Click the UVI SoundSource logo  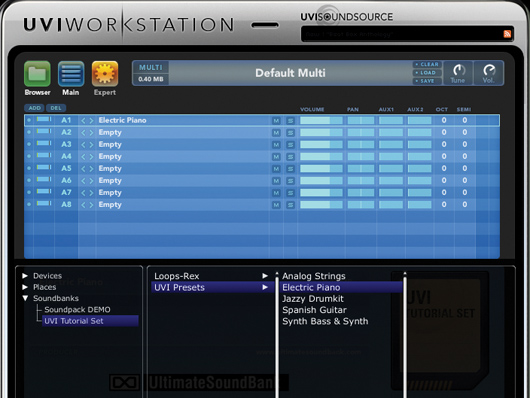tap(347, 17)
